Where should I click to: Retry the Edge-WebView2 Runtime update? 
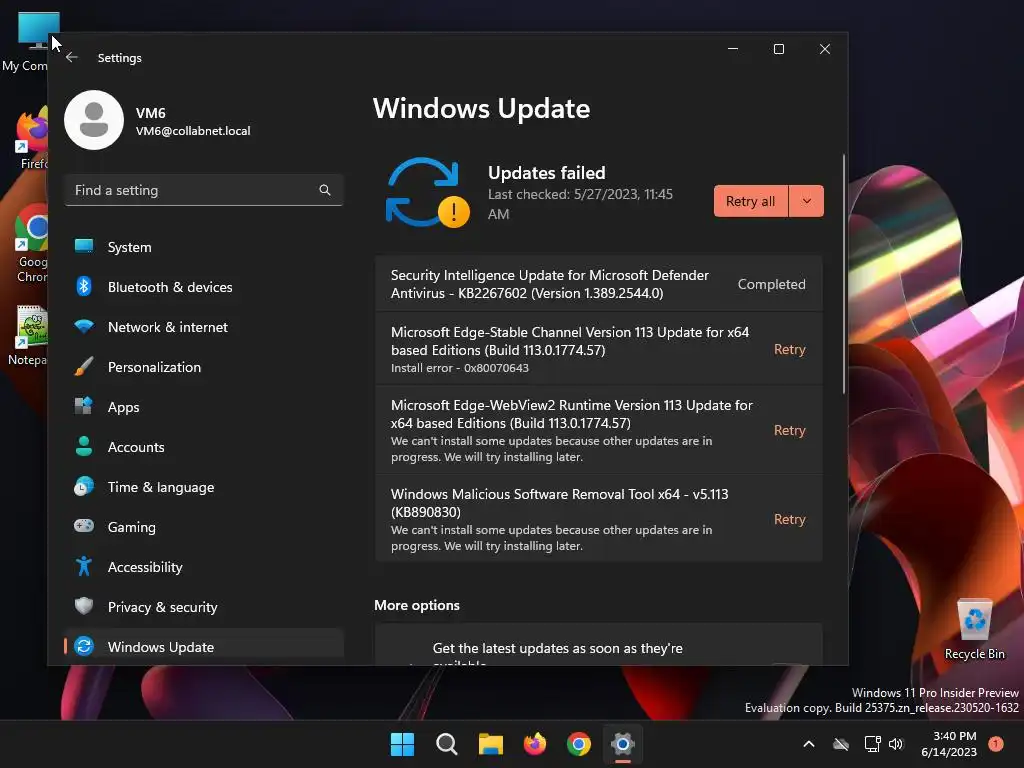click(x=790, y=430)
